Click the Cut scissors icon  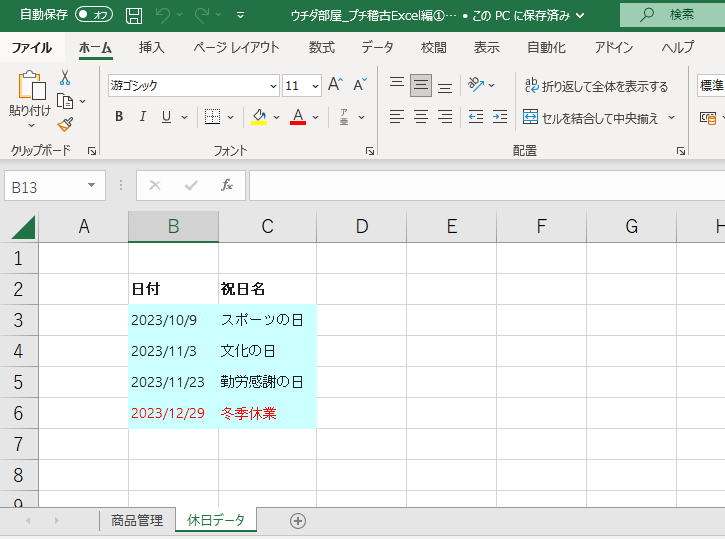click(x=65, y=77)
